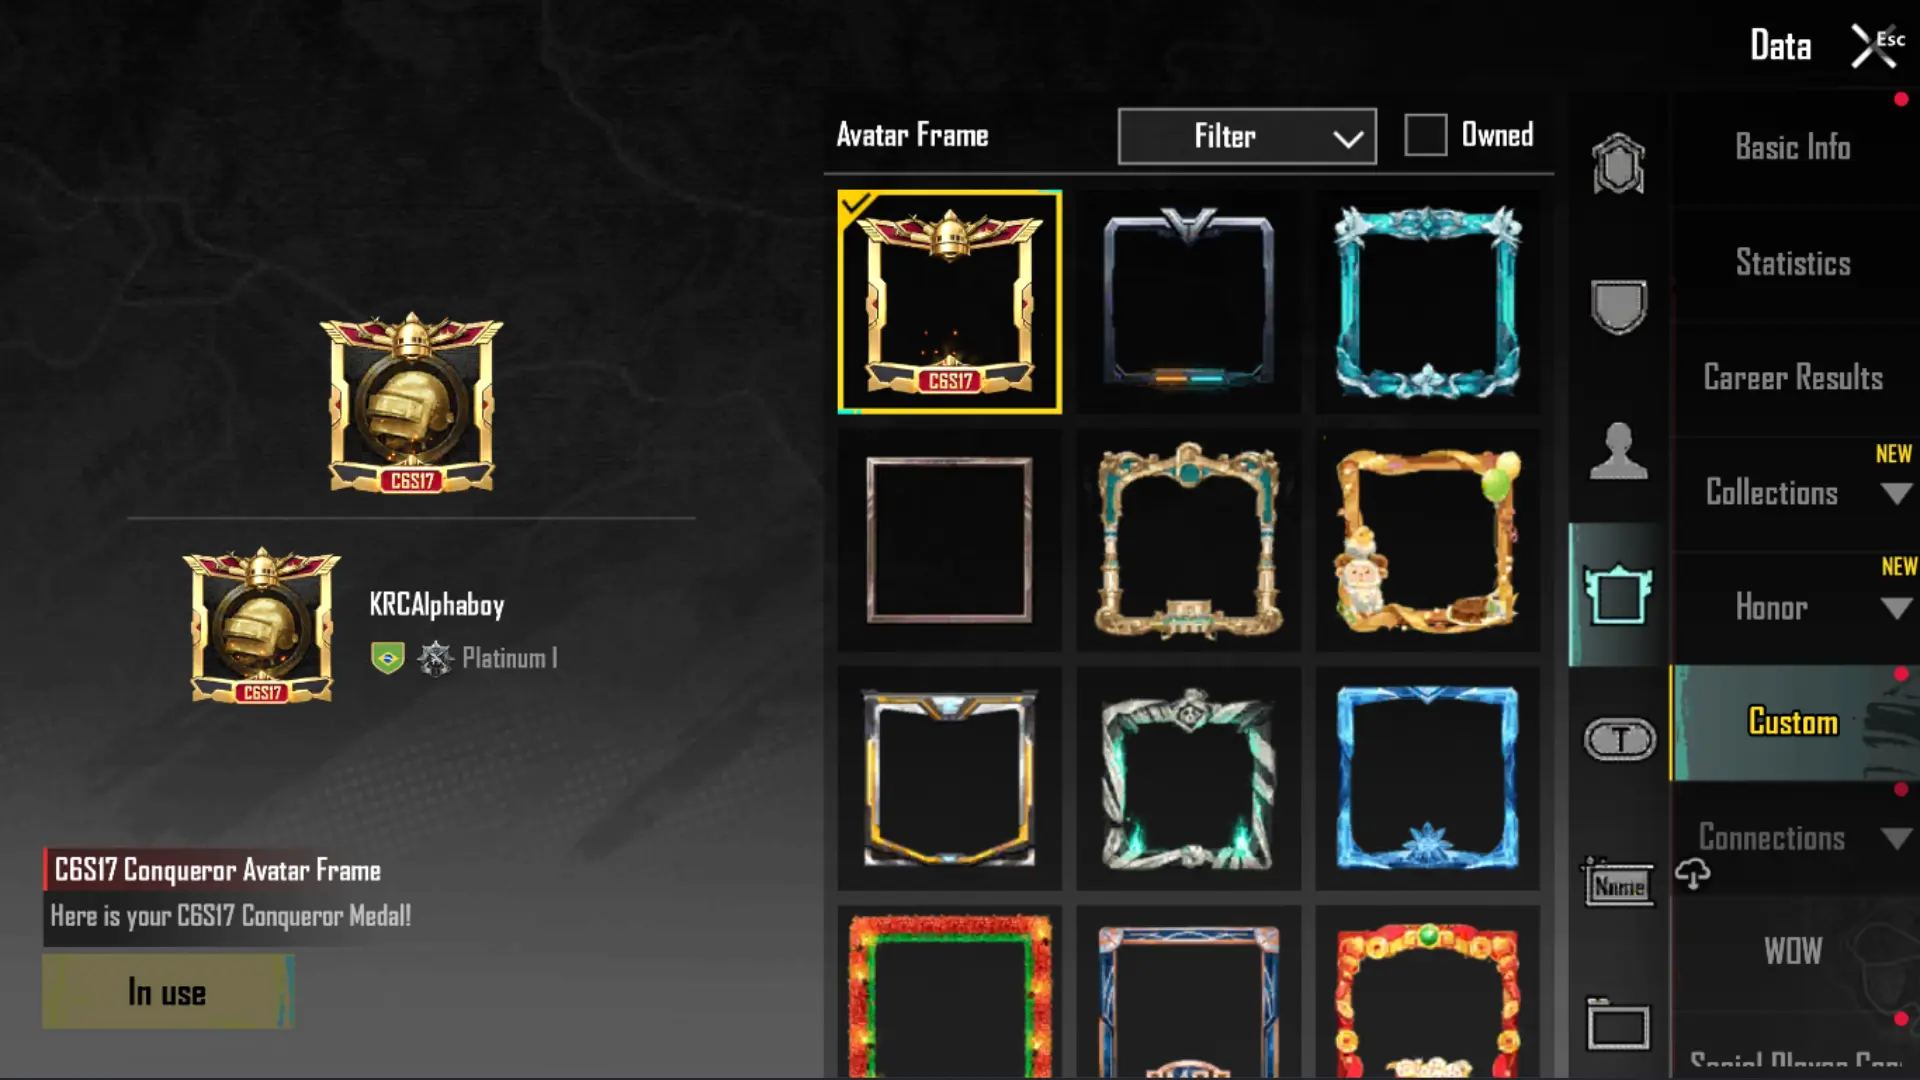The image size is (1920, 1080).
Task: Toggle the Owned checkbox
Action: [1425, 135]
